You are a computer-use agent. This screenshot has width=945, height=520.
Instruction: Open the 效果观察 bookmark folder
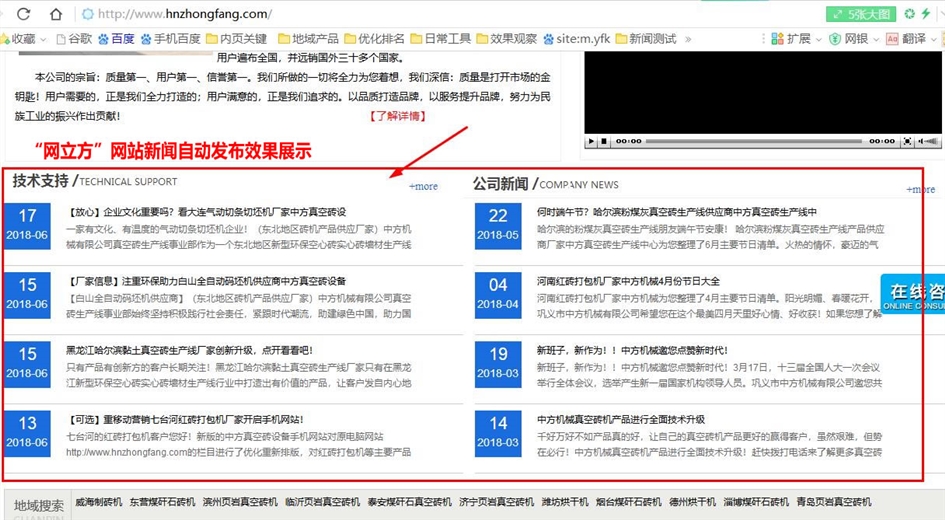pos(507,39)
